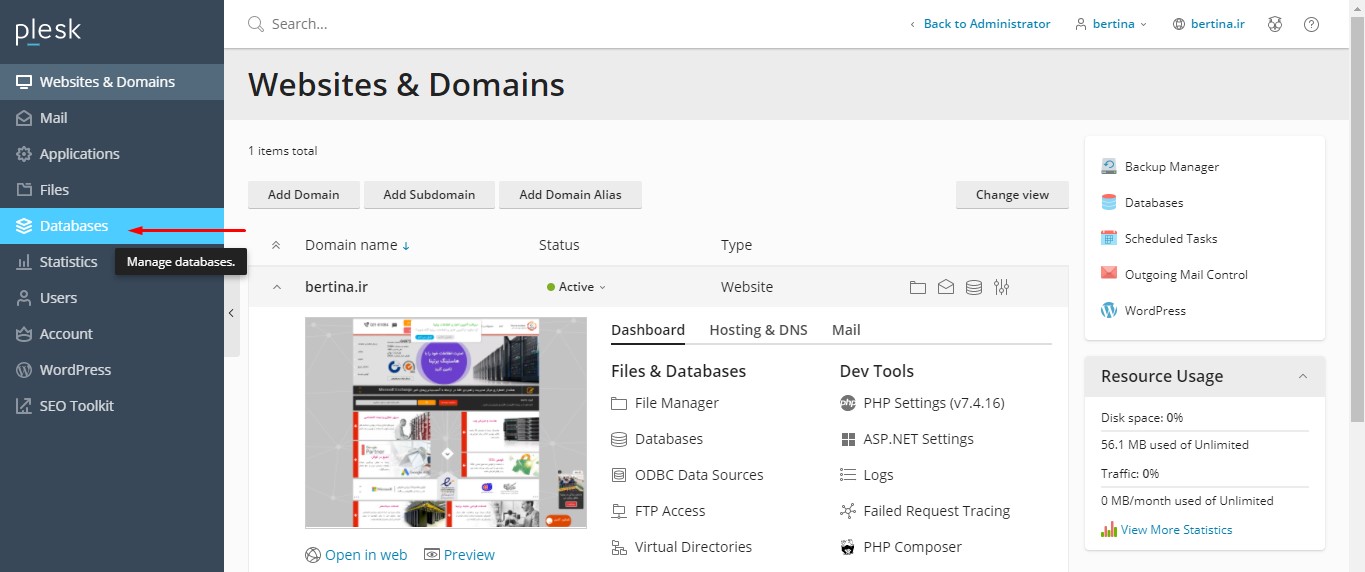Collapse the left sidebar with arrow handle
The height and width of the screenshot is (572, 1365).
click(x=231, y=313)
